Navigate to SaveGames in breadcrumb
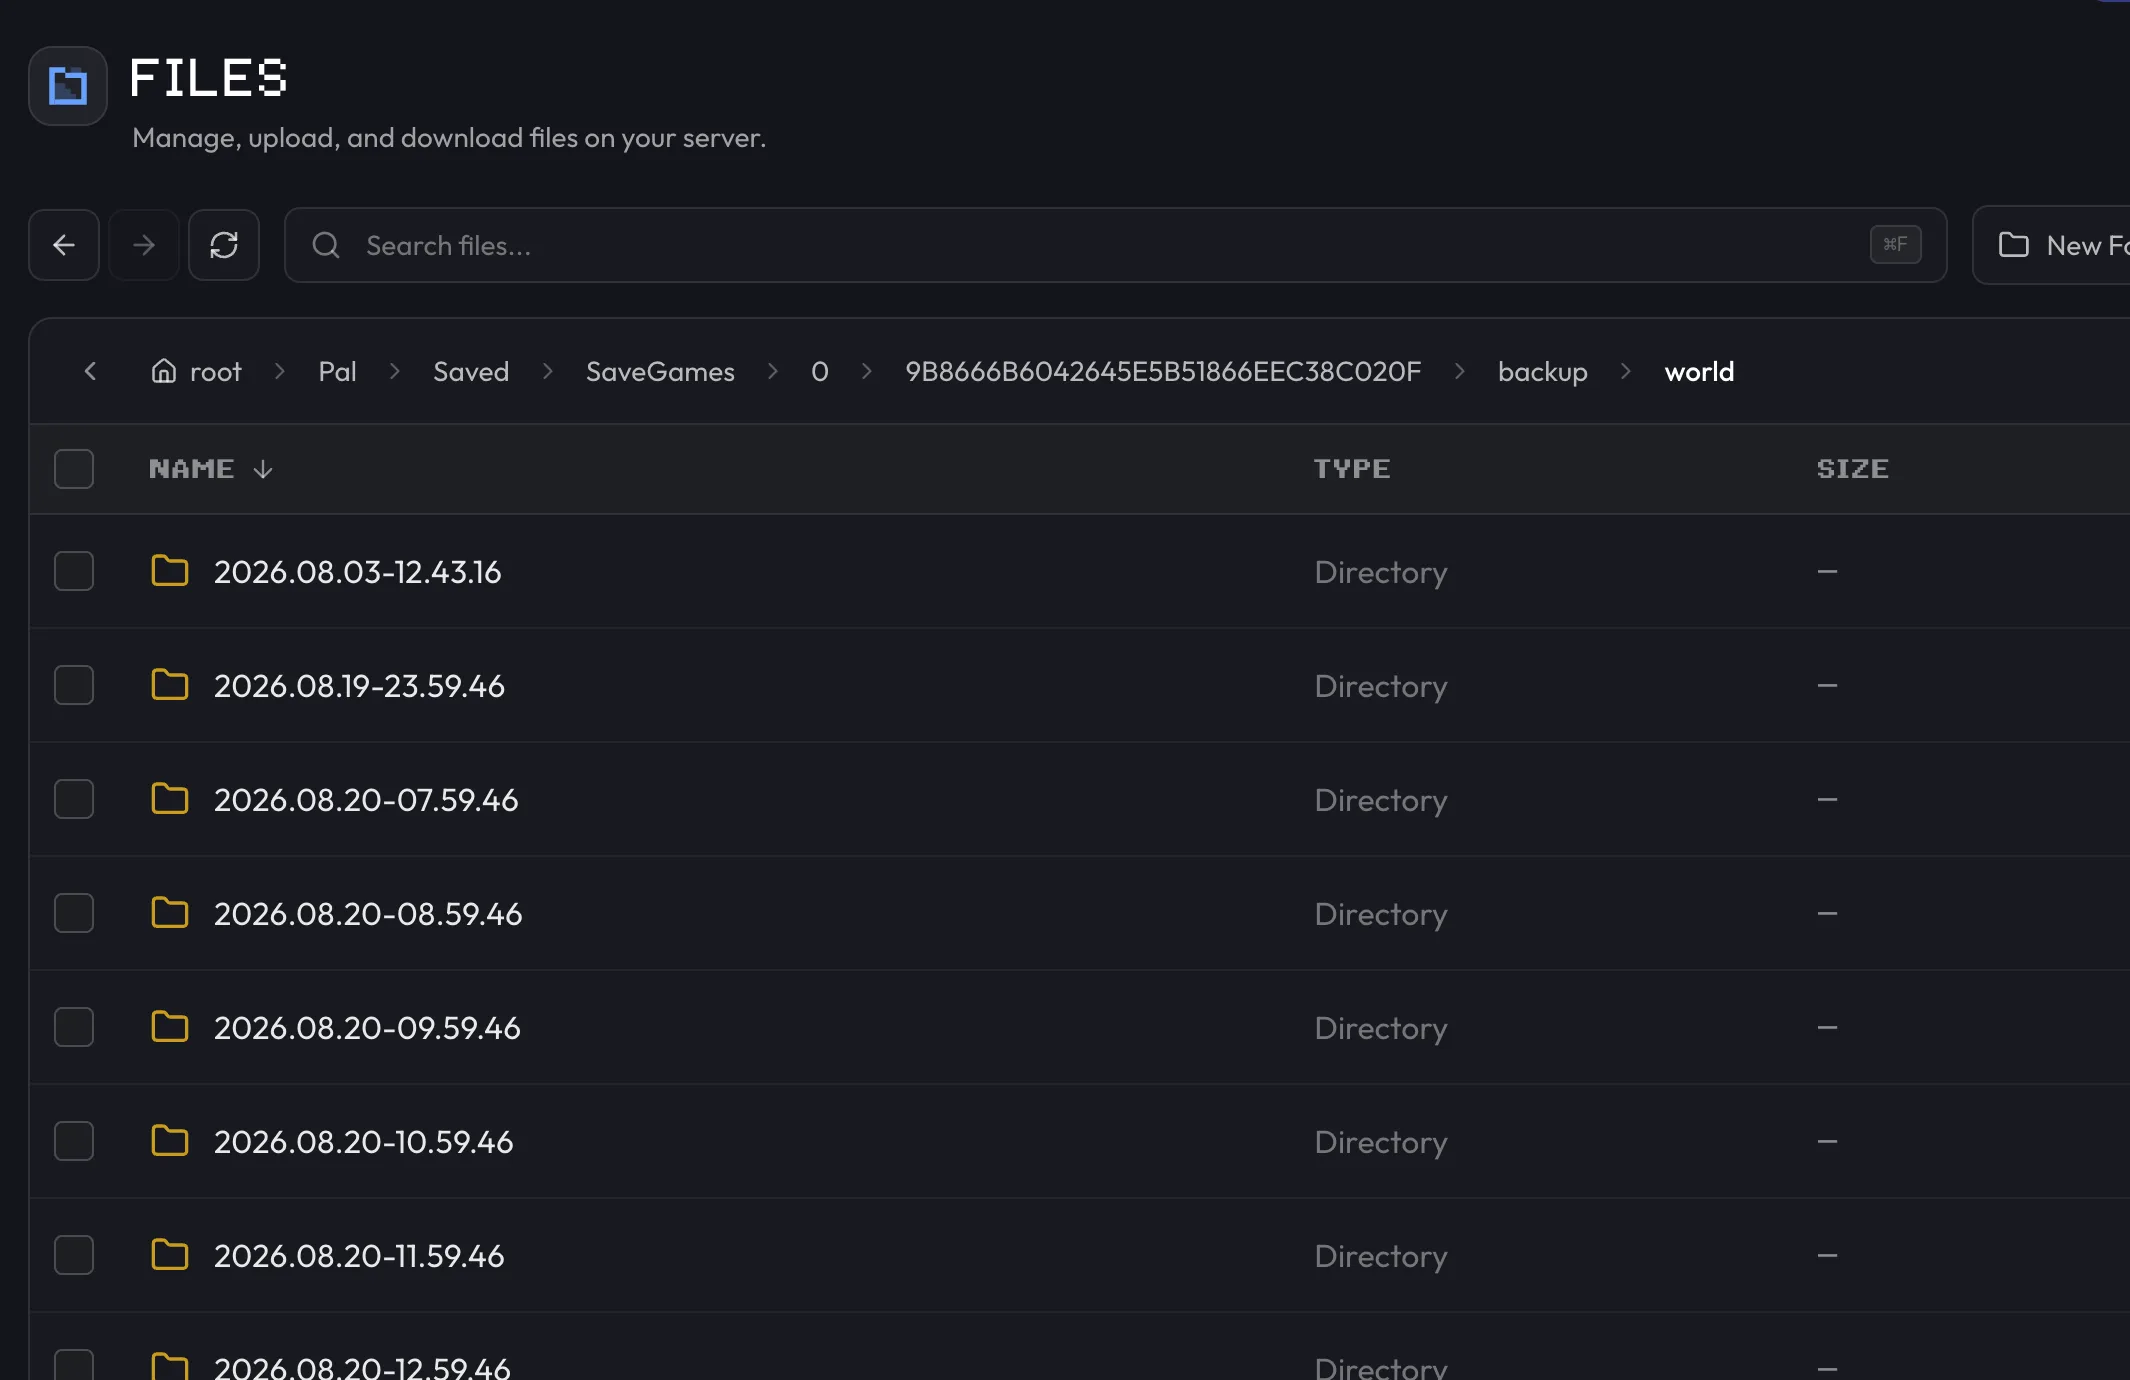The height and width of the screenshot is (1380, 2130). point(660,372)
